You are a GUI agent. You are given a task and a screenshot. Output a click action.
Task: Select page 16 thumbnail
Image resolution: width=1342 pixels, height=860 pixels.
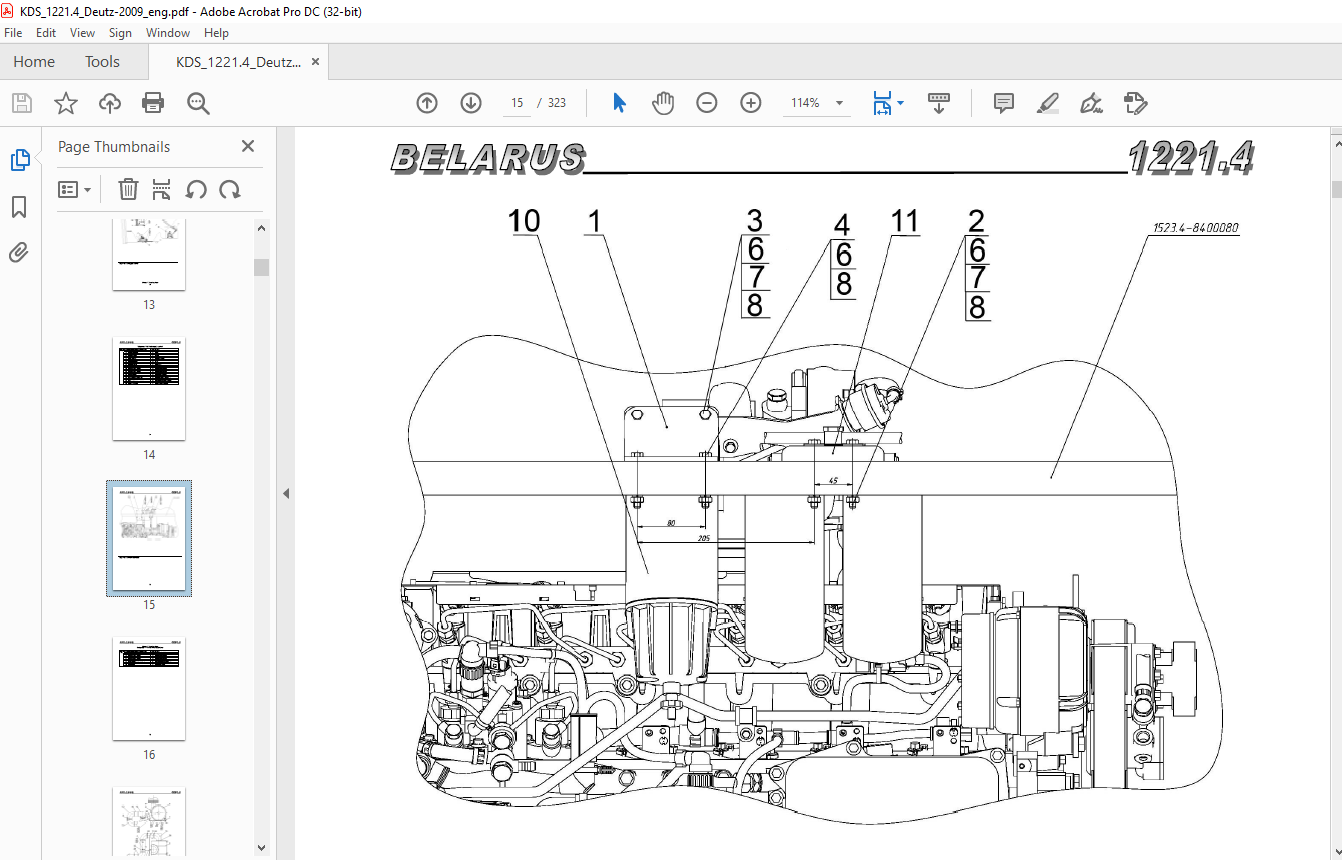149,689
